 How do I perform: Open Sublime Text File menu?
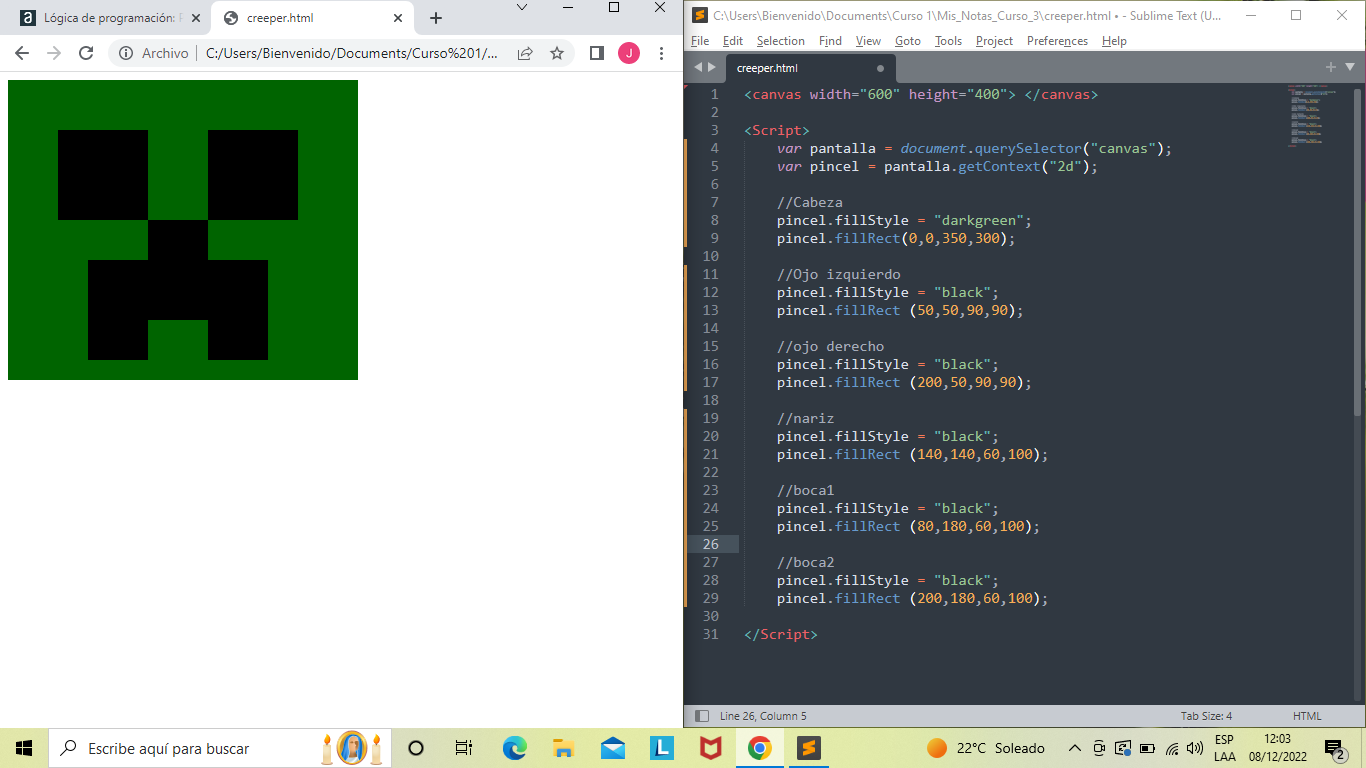(x=700, y=41)
